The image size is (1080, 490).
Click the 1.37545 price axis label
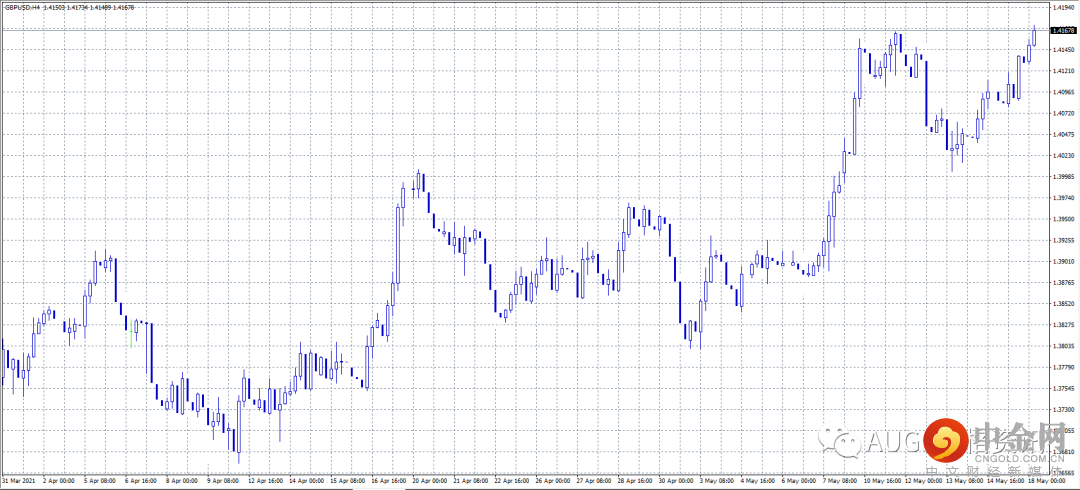(1064, 388)
